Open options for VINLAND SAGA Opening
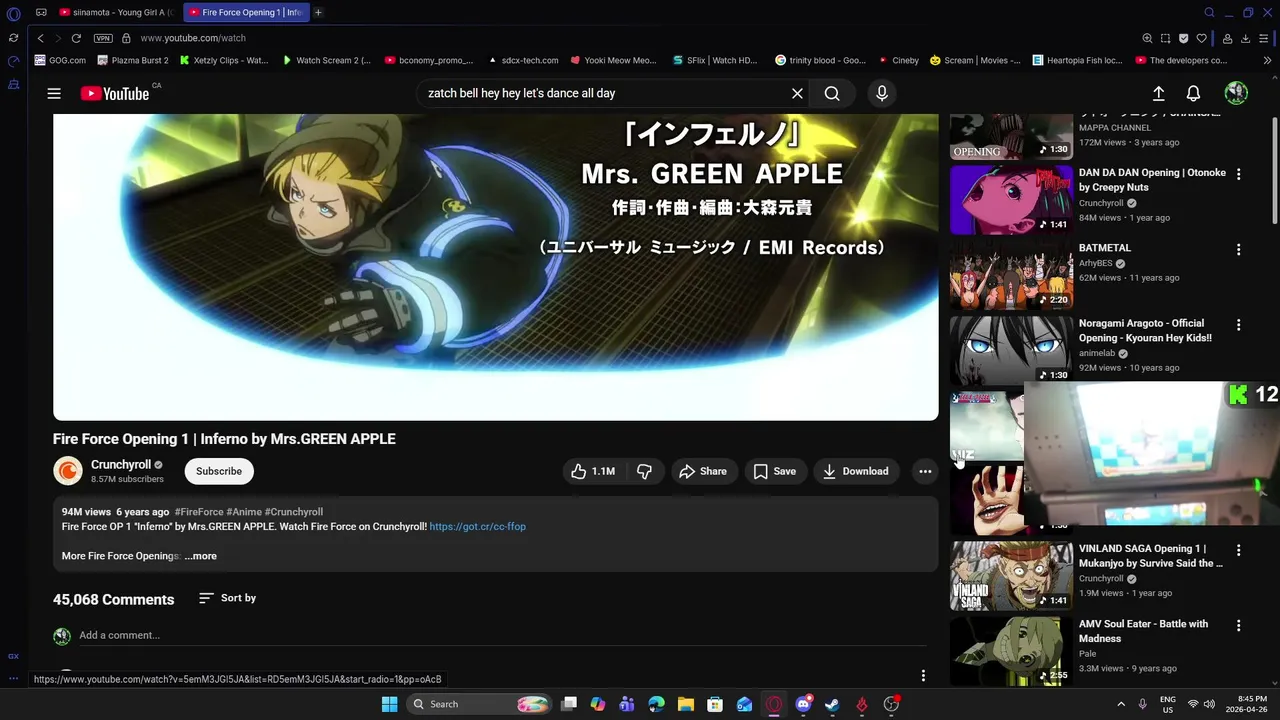 coord(1238,550)
